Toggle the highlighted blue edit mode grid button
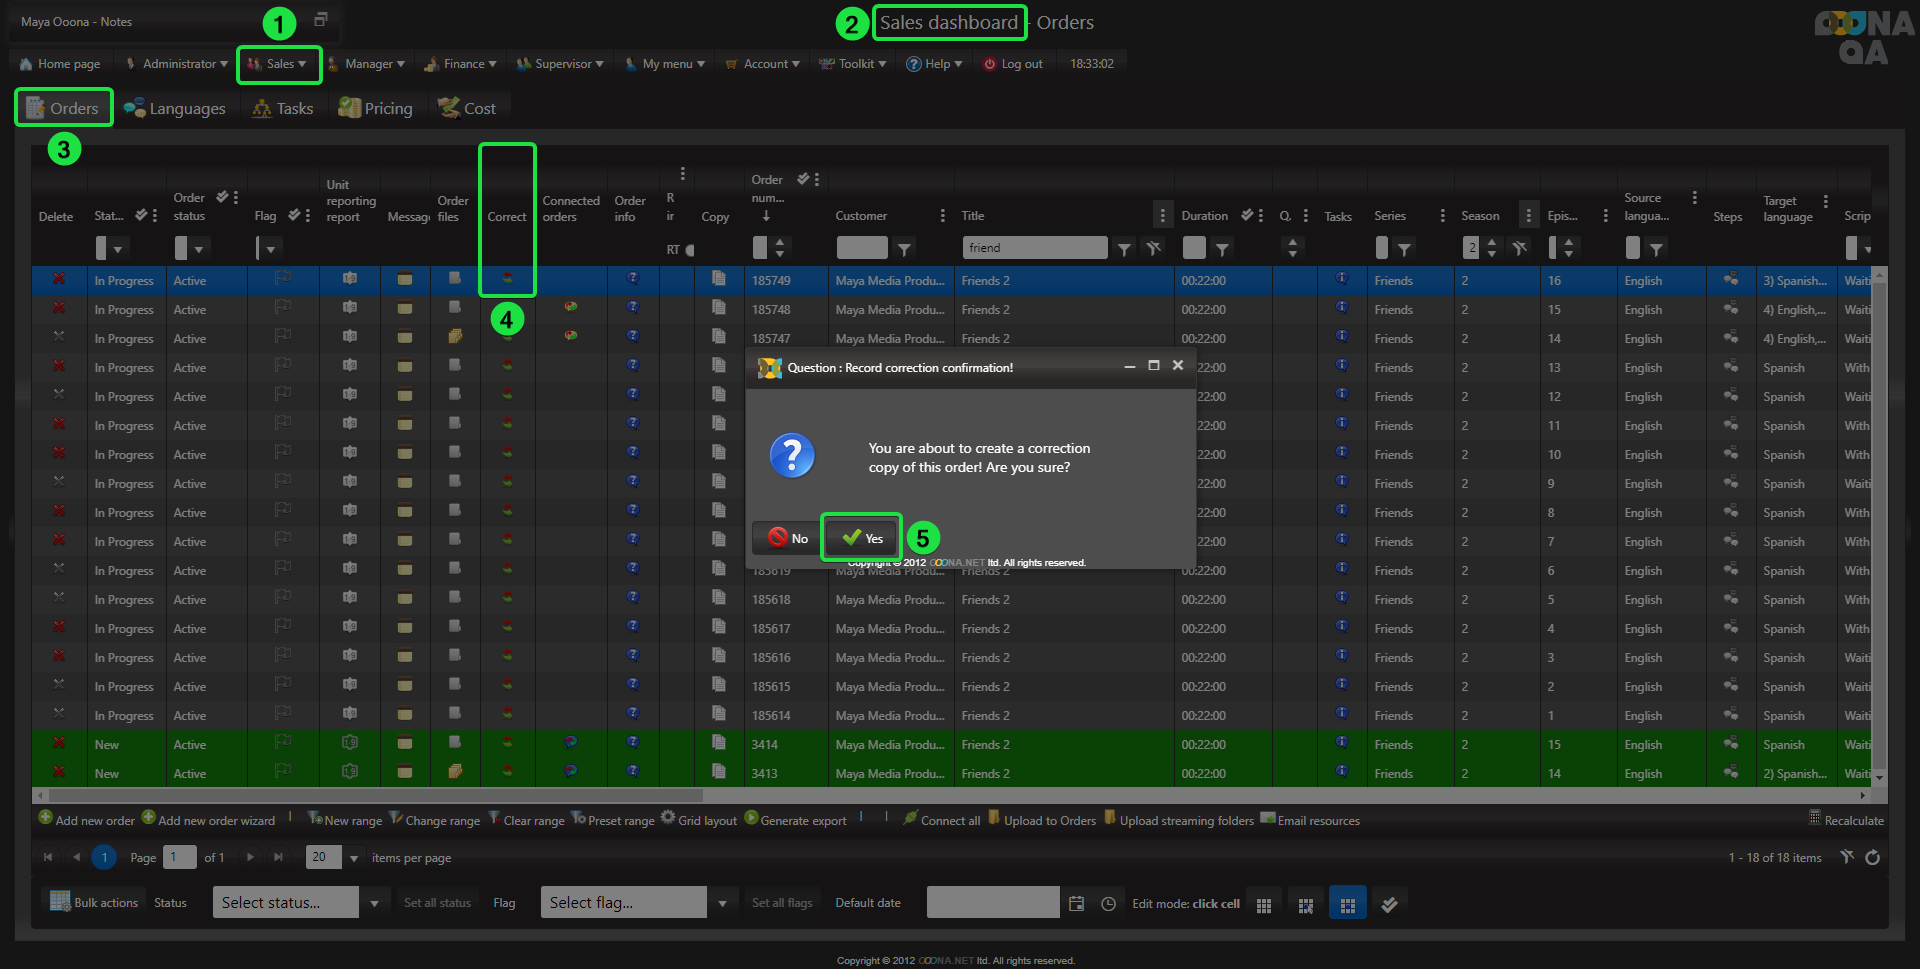Viewport: 1920px width, 969px height. pyautogui.click(x=1347, y=904)
